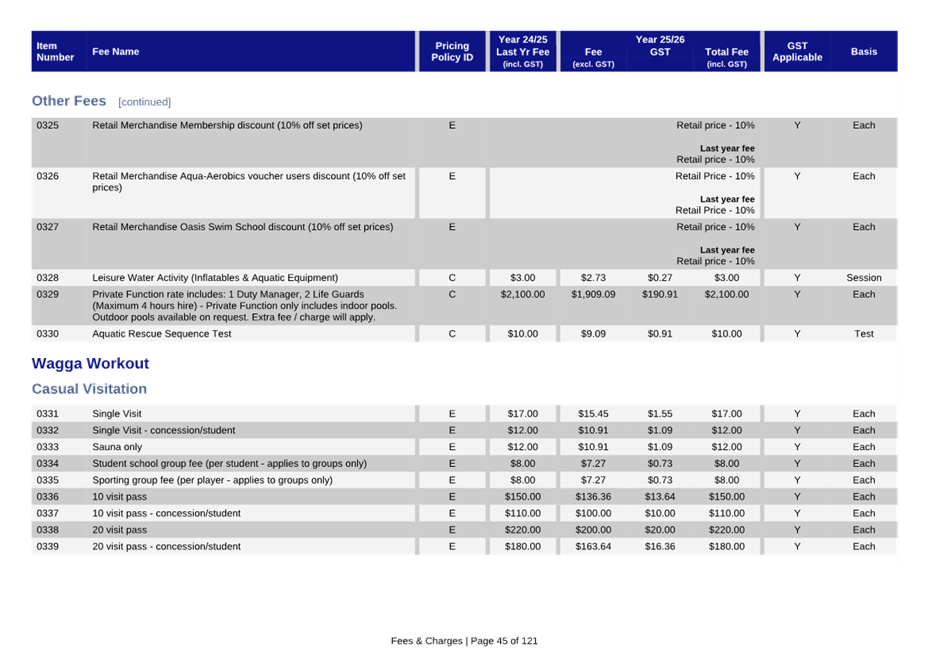Select item number 0339
This screenshot has height=656, width=928.
(47, 546)
